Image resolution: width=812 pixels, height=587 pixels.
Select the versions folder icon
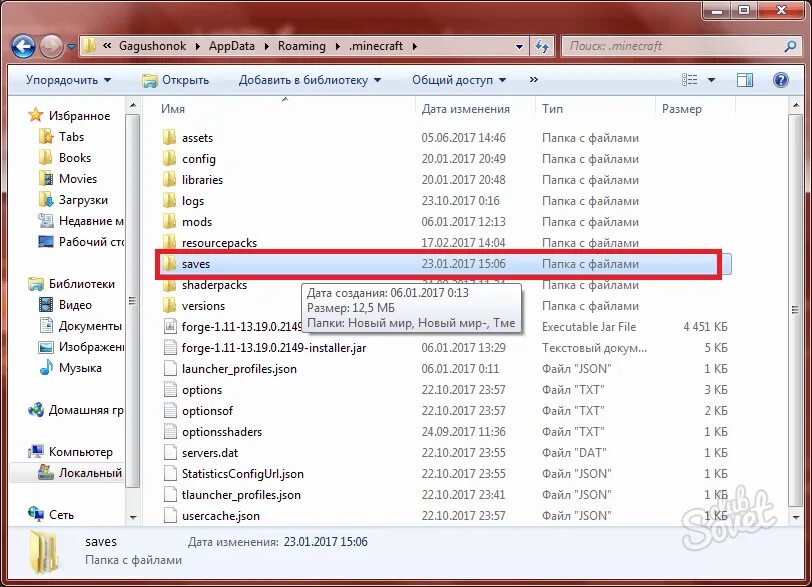point(169,305)
